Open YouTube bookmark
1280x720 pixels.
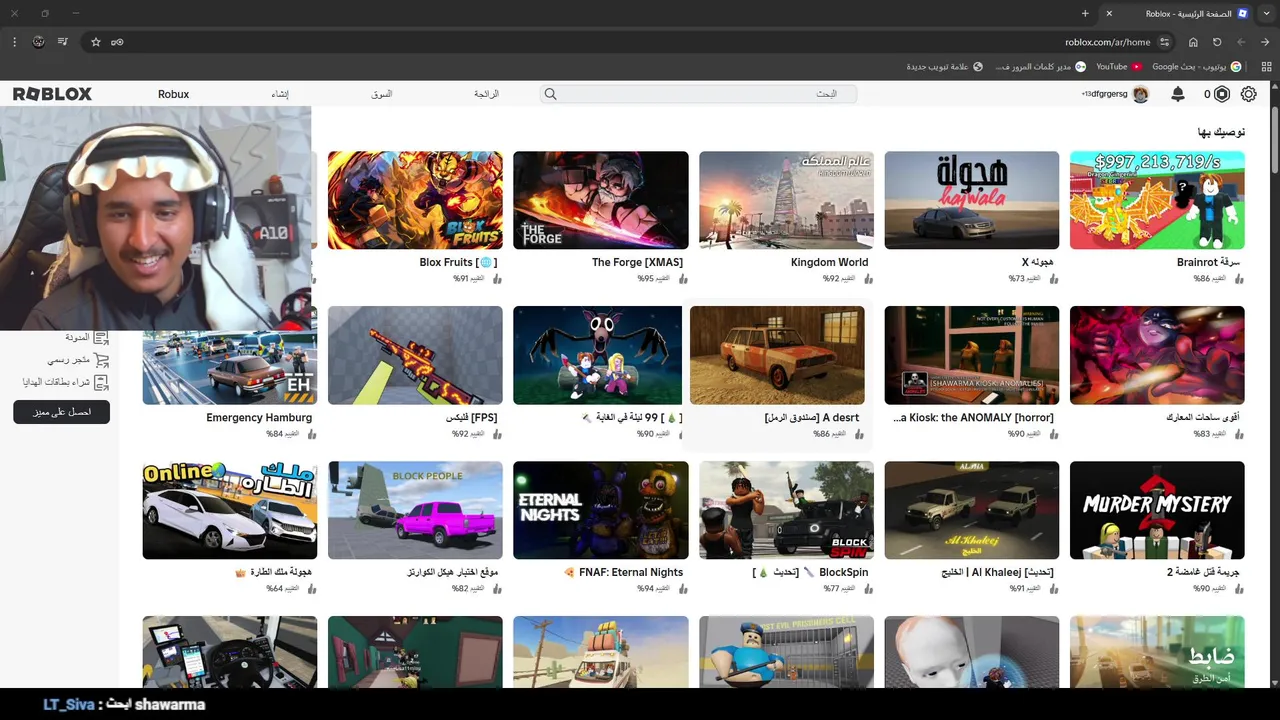pos(1118,67)
